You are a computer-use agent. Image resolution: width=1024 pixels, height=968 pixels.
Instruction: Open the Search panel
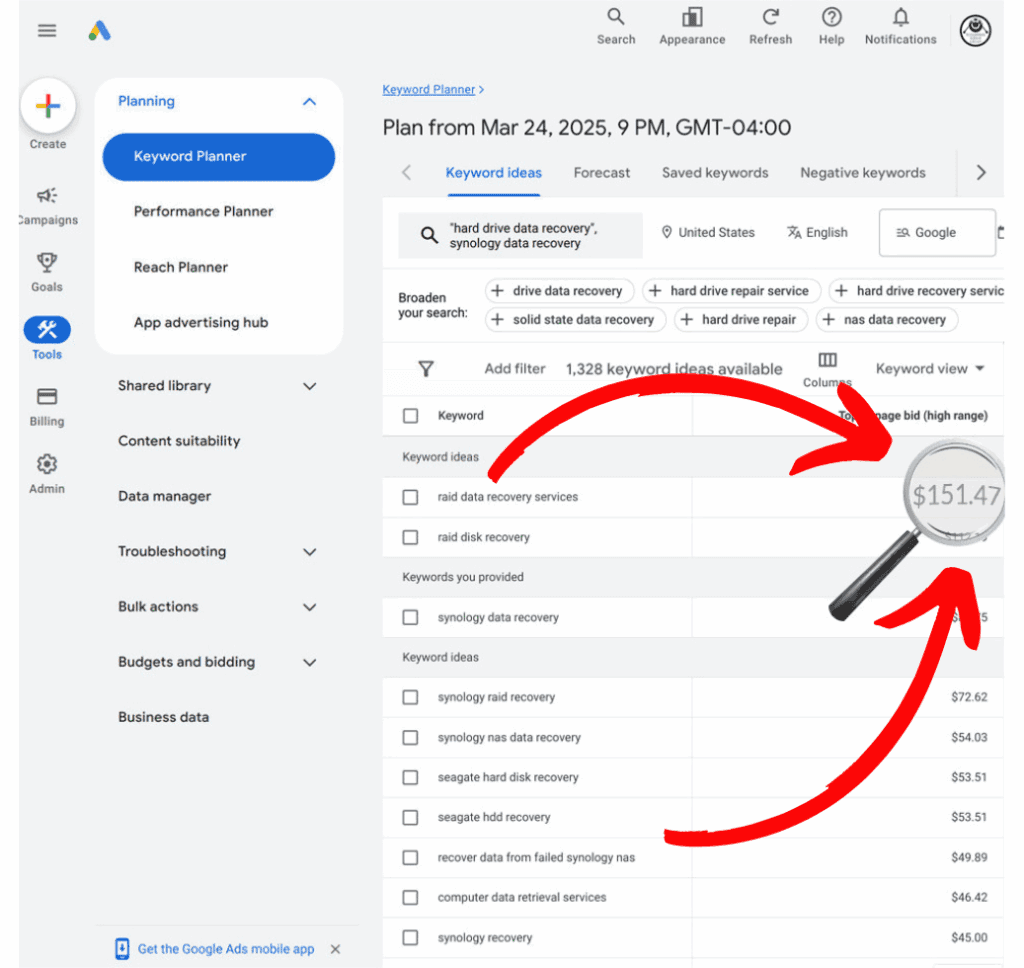616,25
